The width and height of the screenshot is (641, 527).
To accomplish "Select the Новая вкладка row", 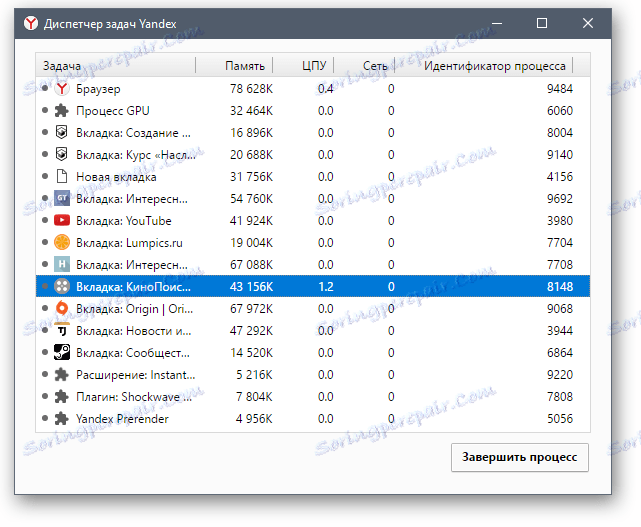I will 313,177.
